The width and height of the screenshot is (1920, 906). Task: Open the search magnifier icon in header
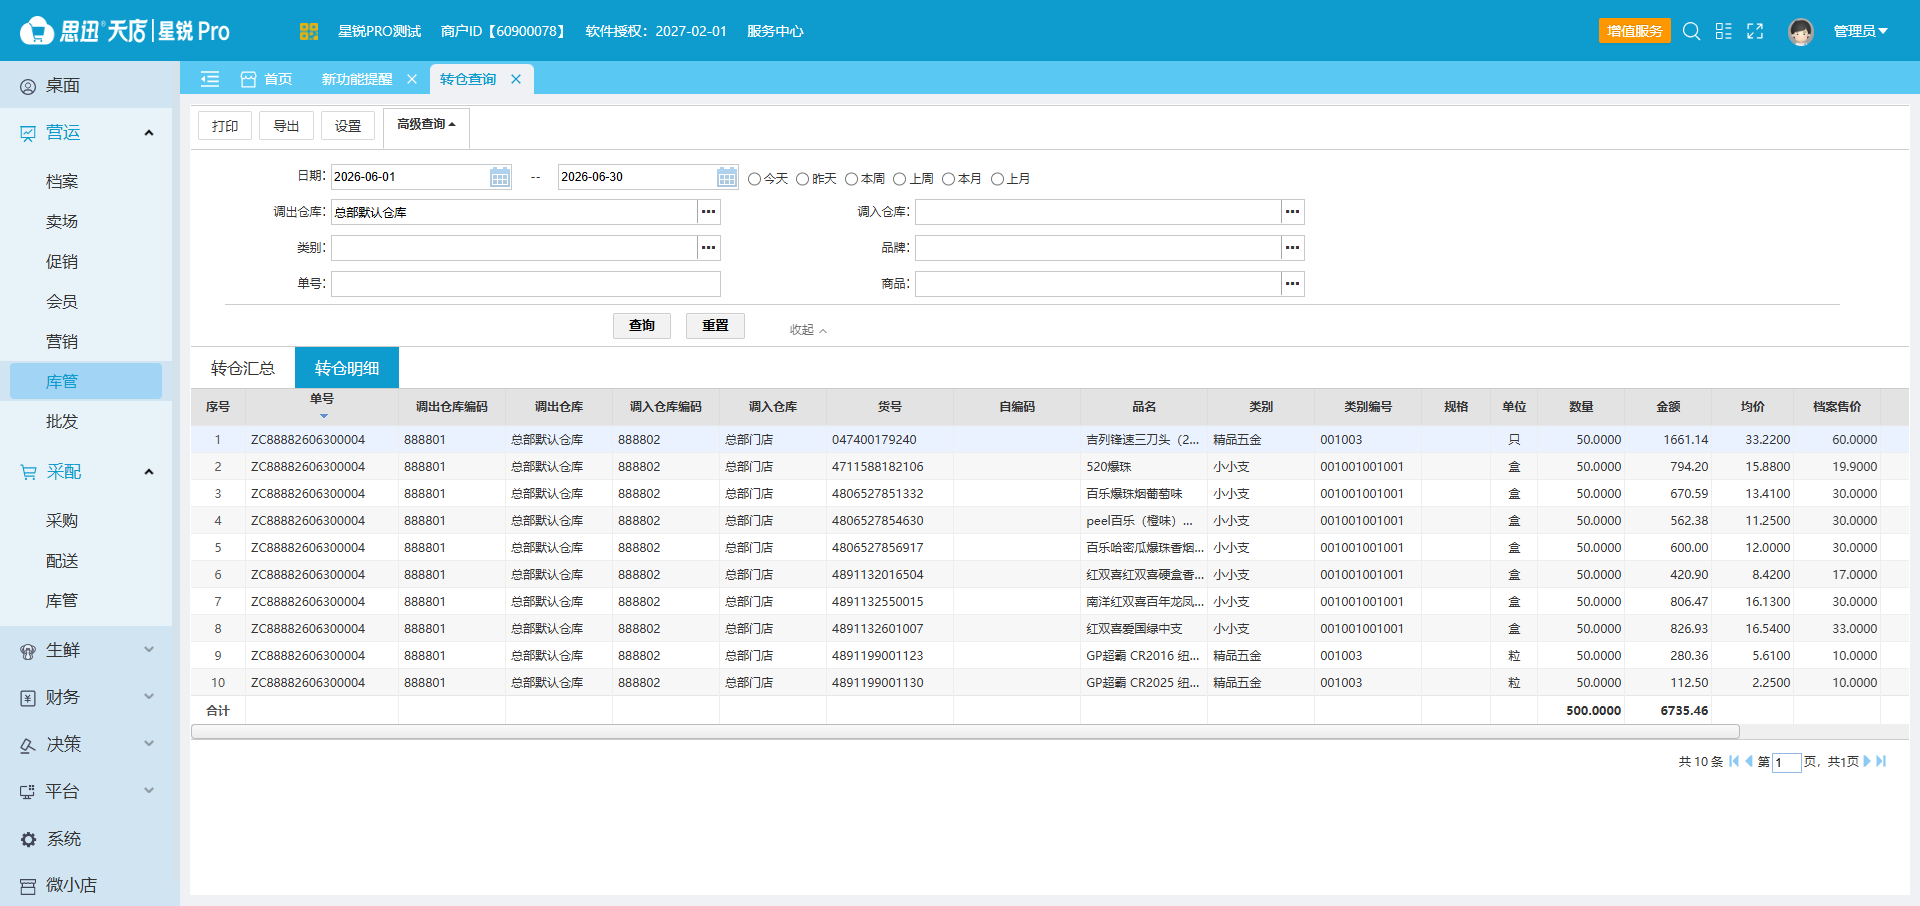point(1691,31)
